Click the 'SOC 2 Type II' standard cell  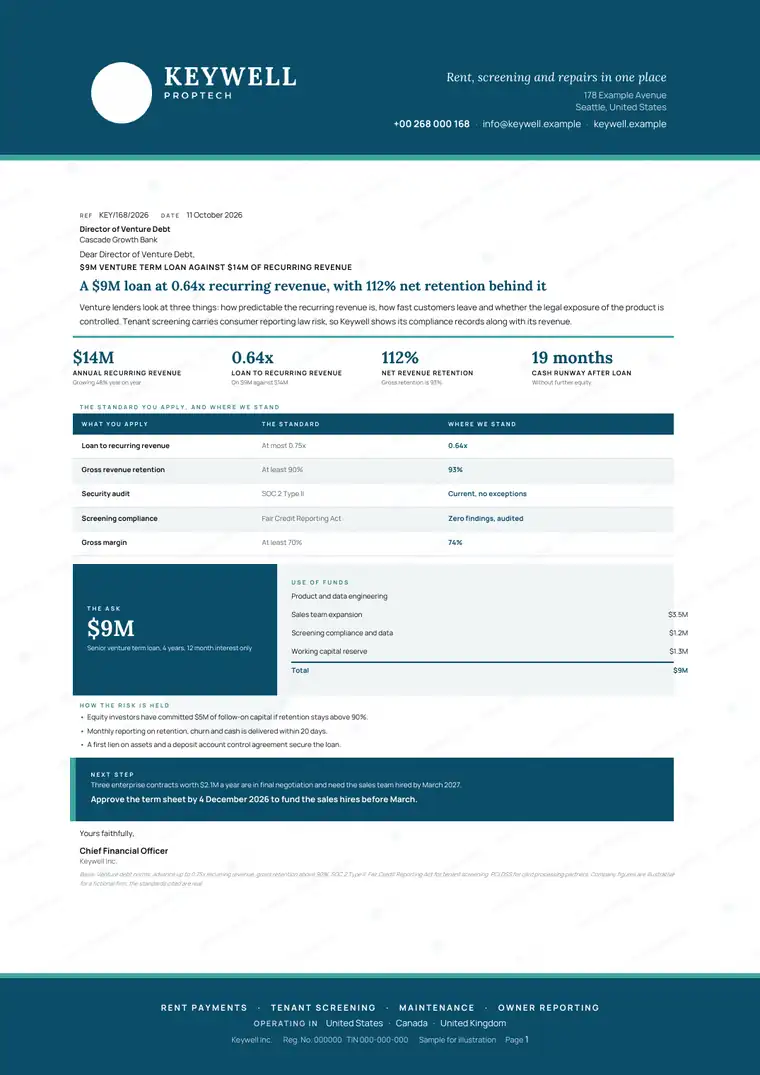283,494
